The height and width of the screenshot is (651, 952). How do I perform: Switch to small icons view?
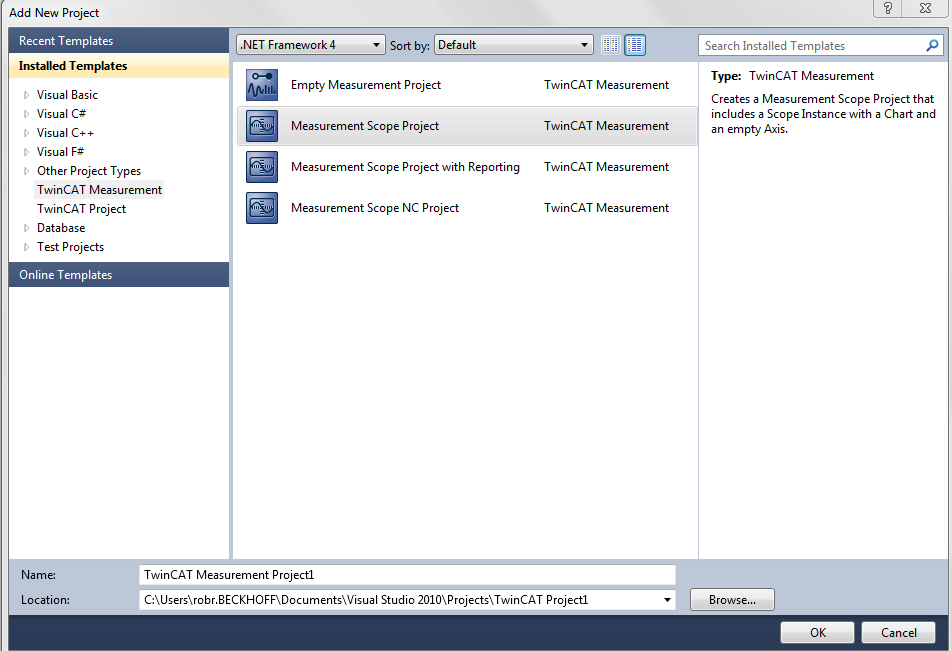point(611,45)
